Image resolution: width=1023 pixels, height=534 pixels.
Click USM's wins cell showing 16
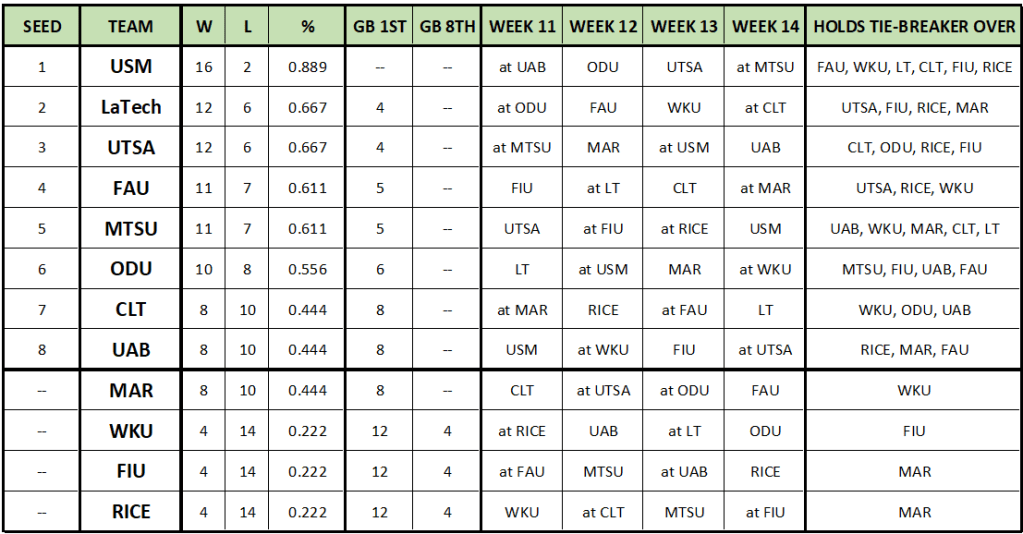pyautogui.click(x=204, y=68)
